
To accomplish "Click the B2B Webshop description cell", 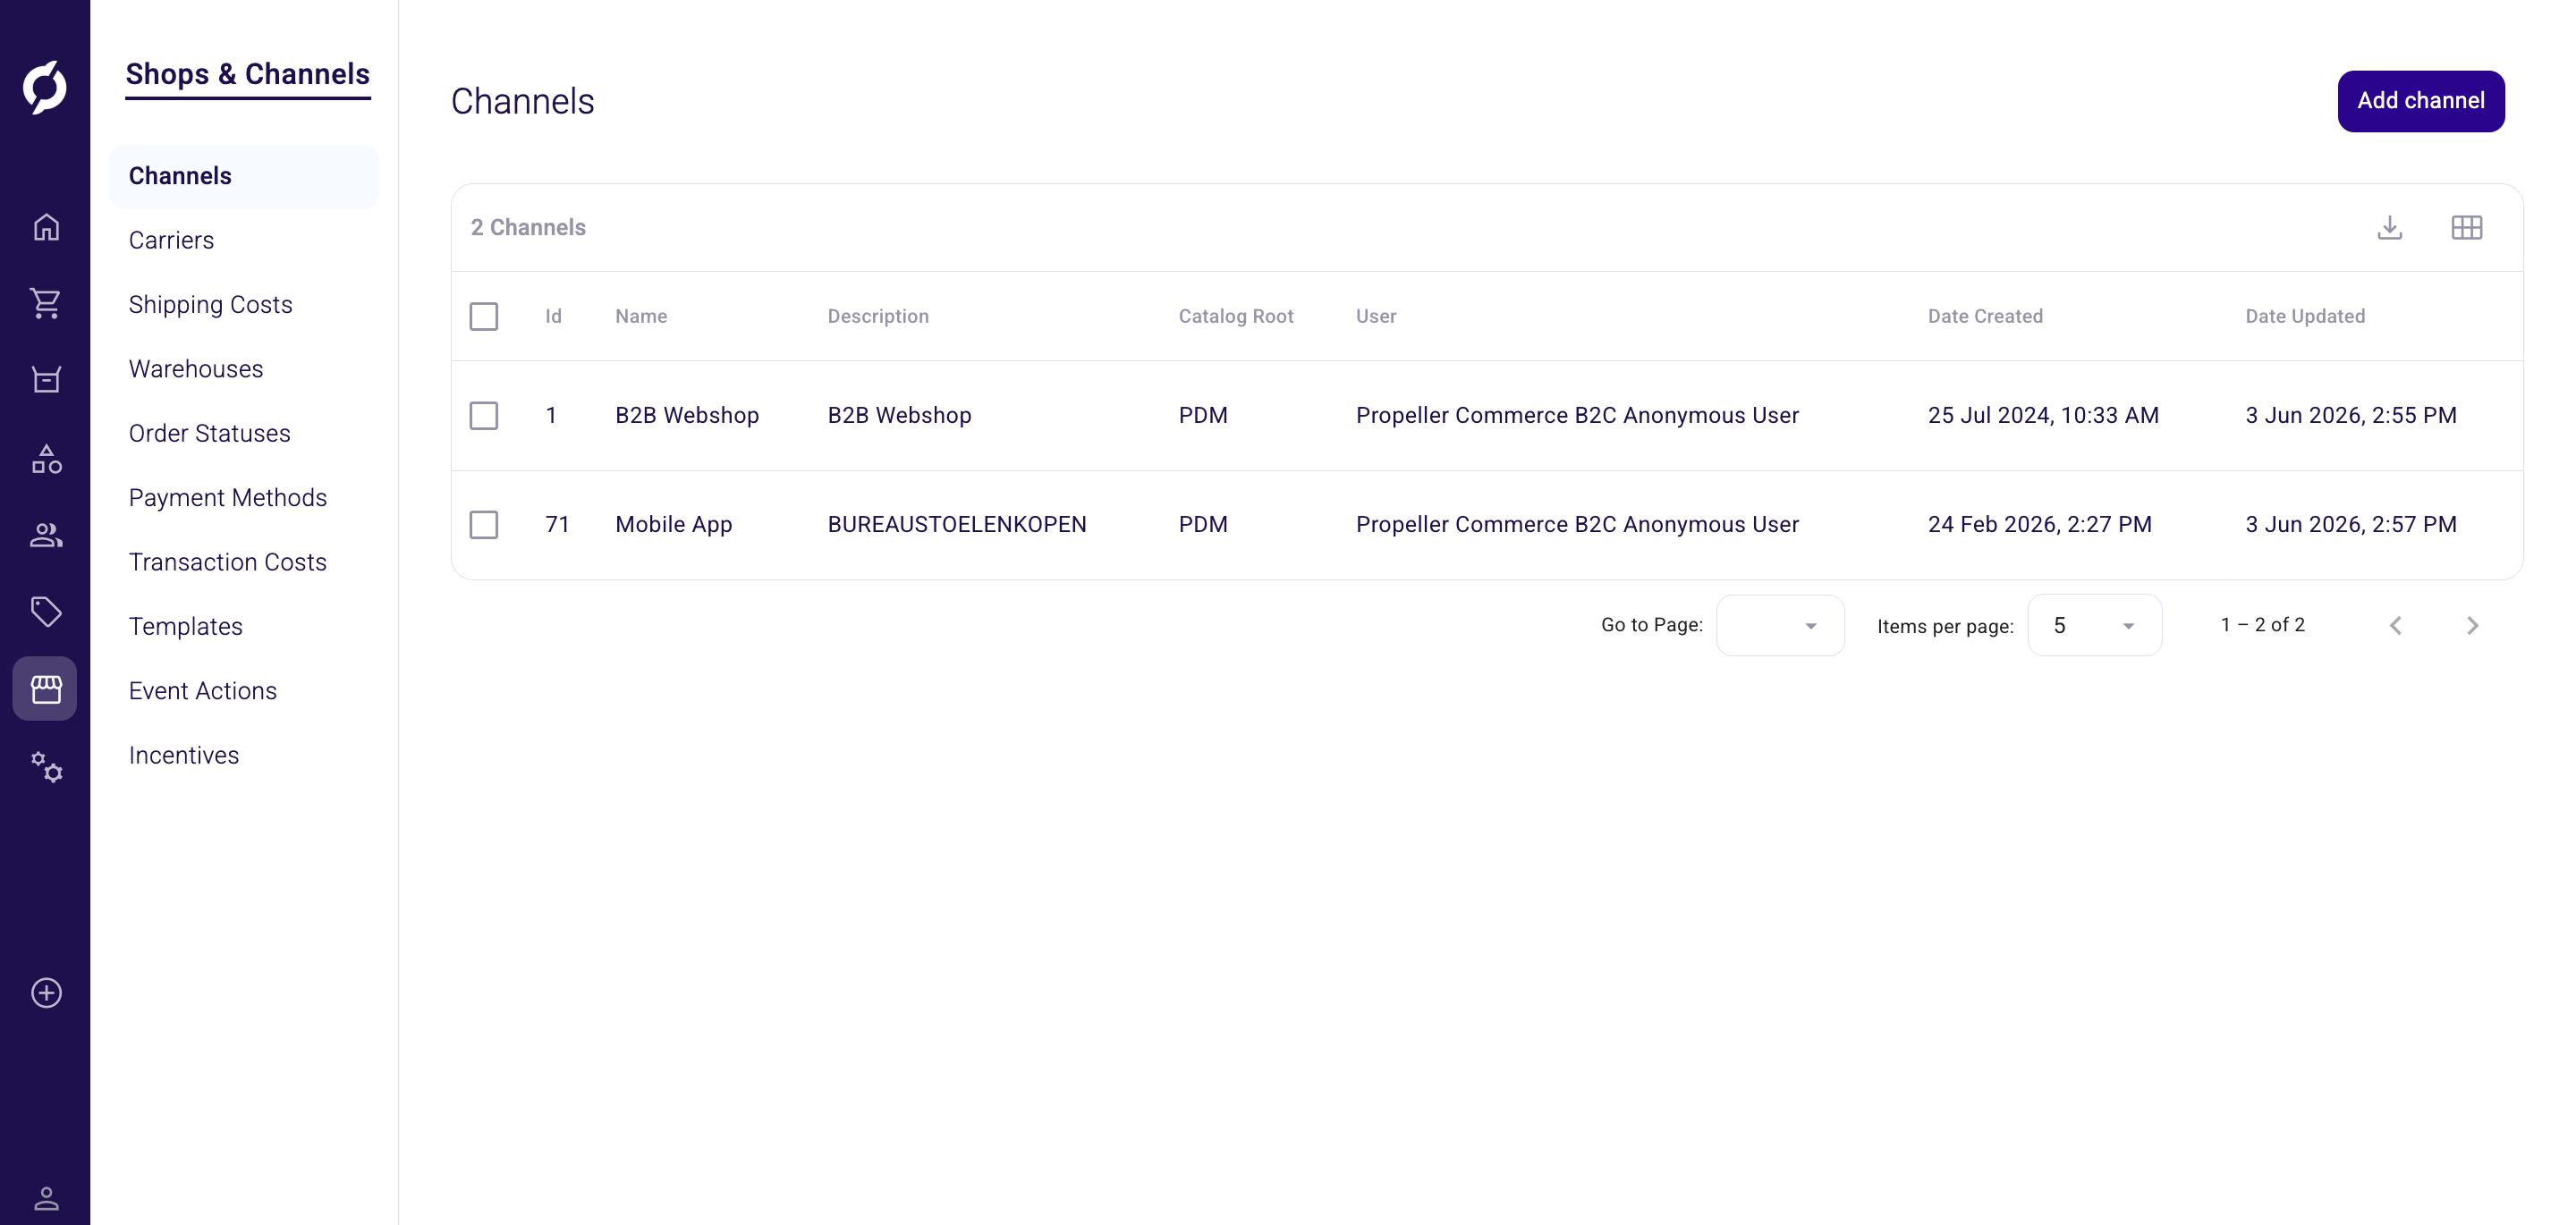I will point(899,415).
